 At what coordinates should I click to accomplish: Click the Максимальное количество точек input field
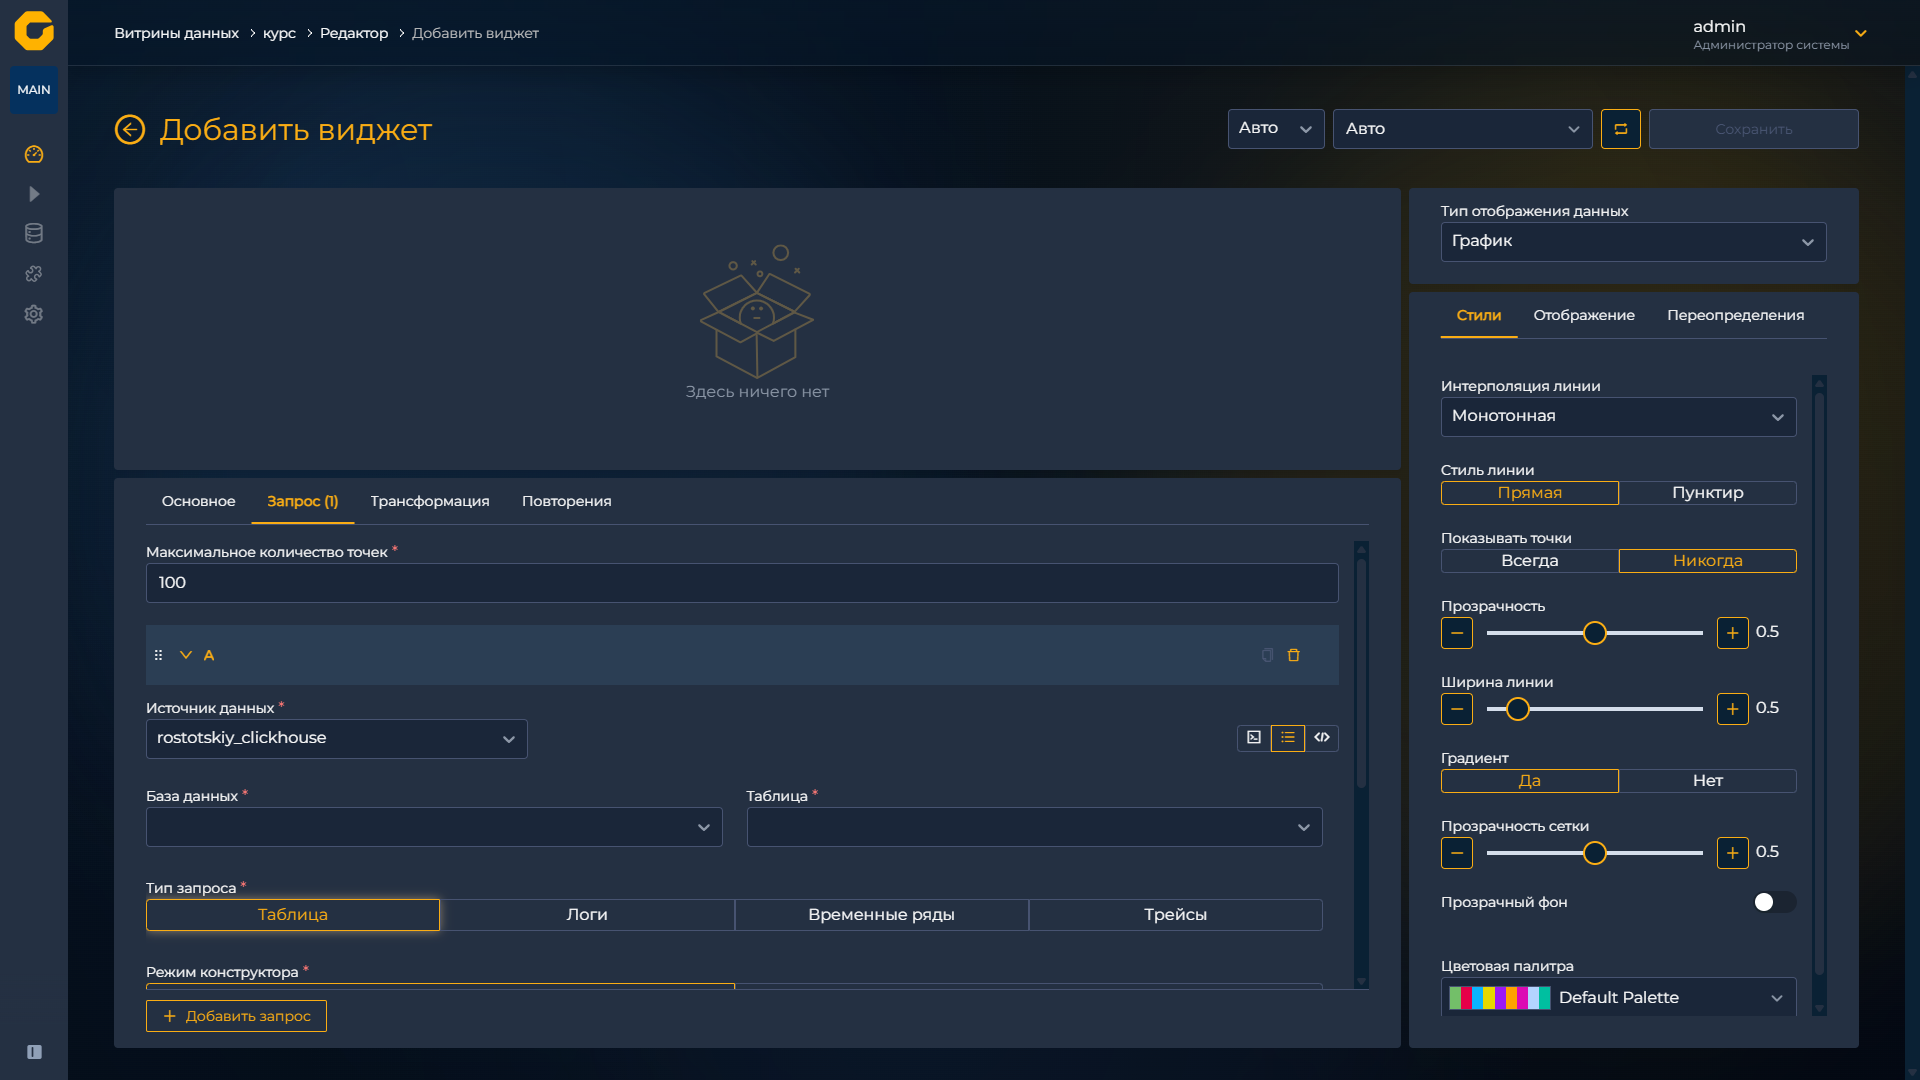coord(742,583)
